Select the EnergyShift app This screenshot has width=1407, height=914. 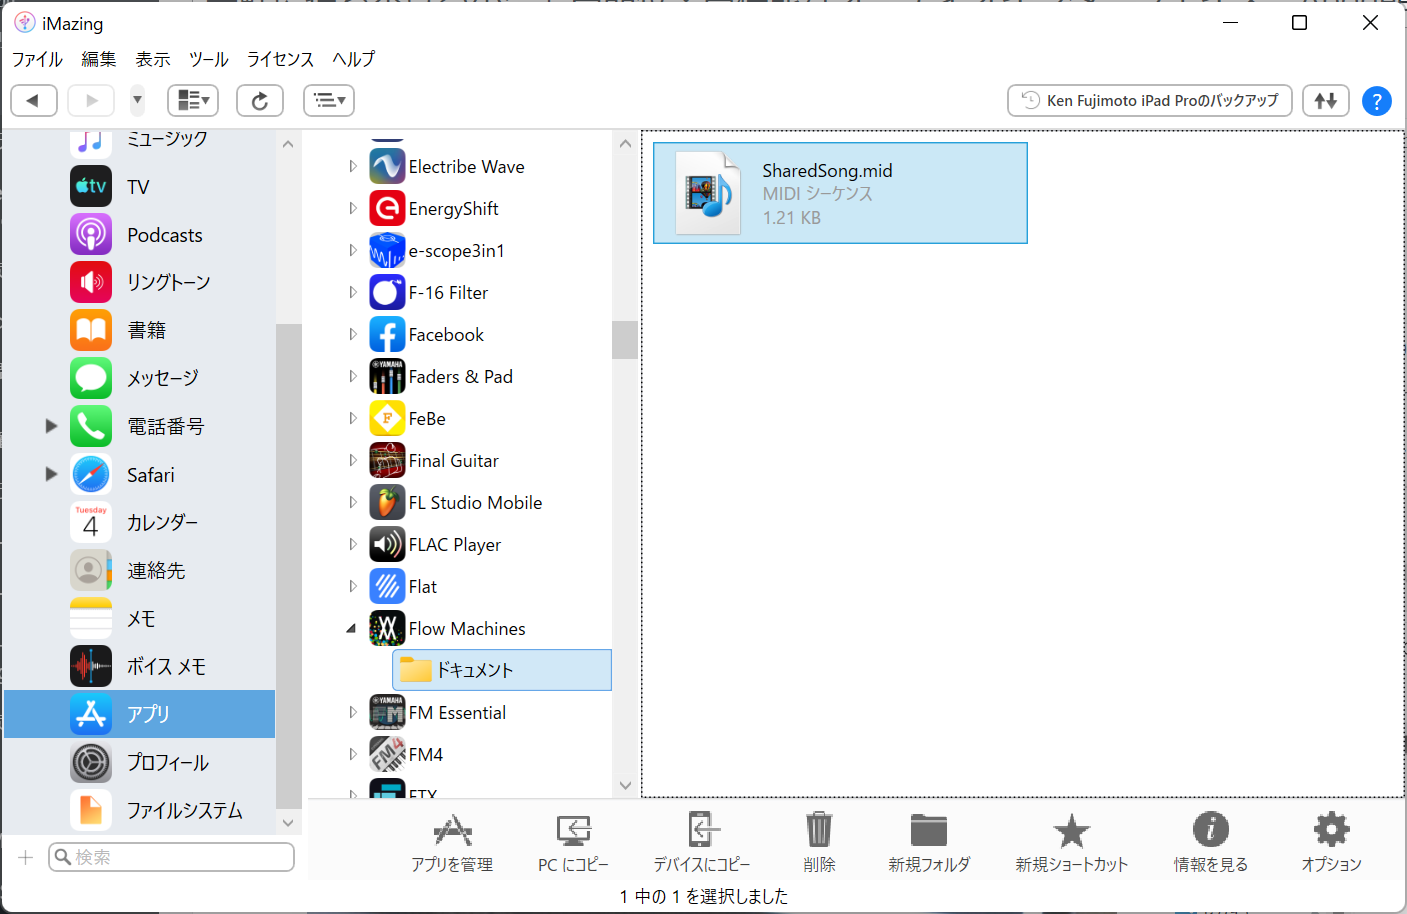pyautogui.click(x=434, y=209)
